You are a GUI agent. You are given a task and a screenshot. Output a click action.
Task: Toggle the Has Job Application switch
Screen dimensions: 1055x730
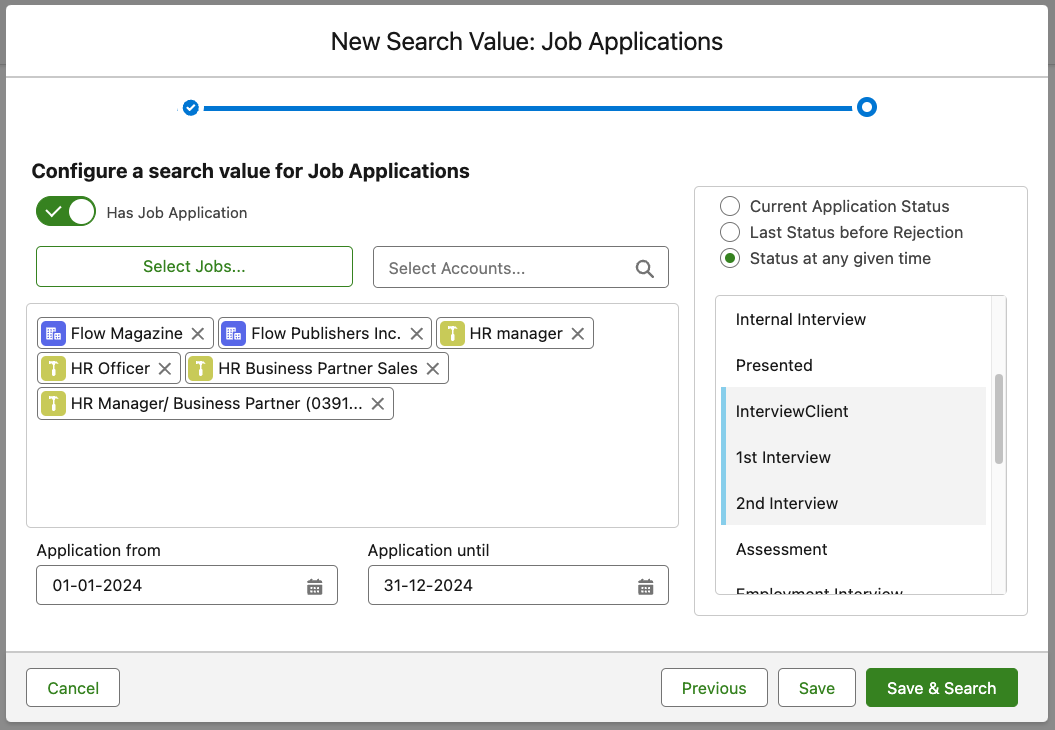click(66, 212)
